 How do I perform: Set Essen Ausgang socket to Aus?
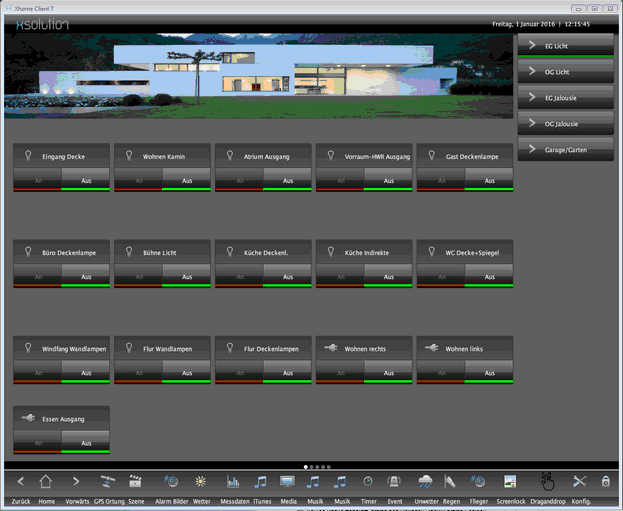pyautogui.click(x=85, y=443)
